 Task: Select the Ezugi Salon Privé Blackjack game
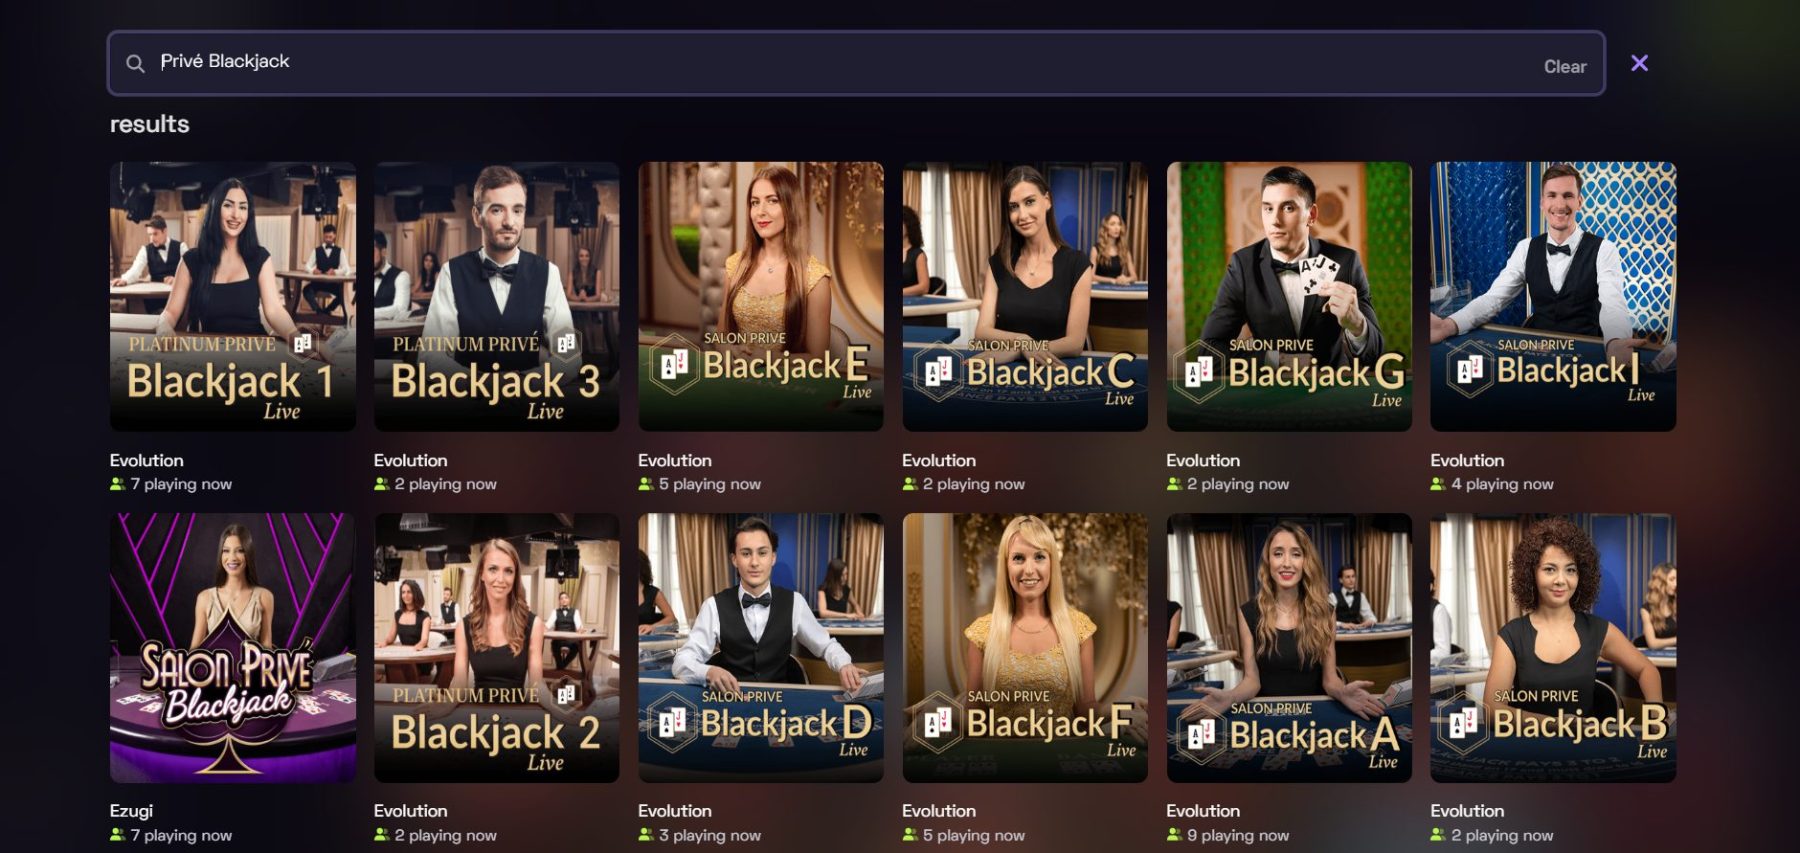(233, 648)
